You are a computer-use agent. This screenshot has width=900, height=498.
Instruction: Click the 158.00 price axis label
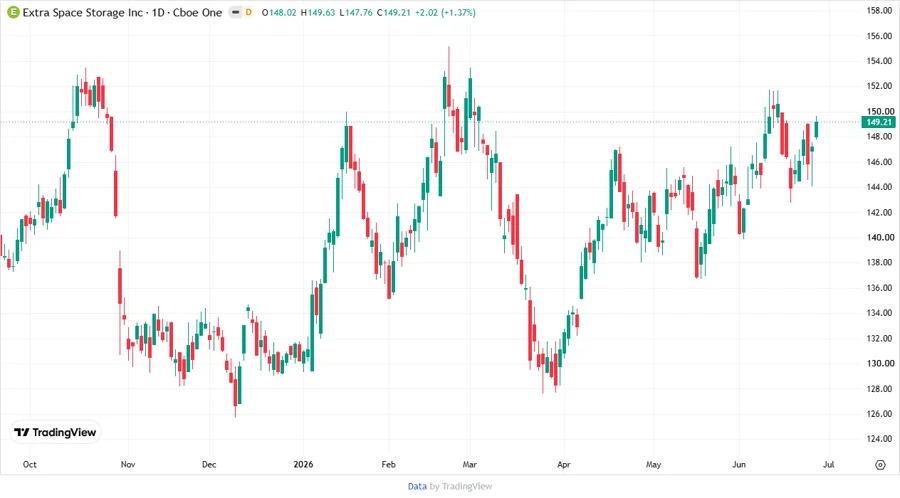click(x=879, y=10)
